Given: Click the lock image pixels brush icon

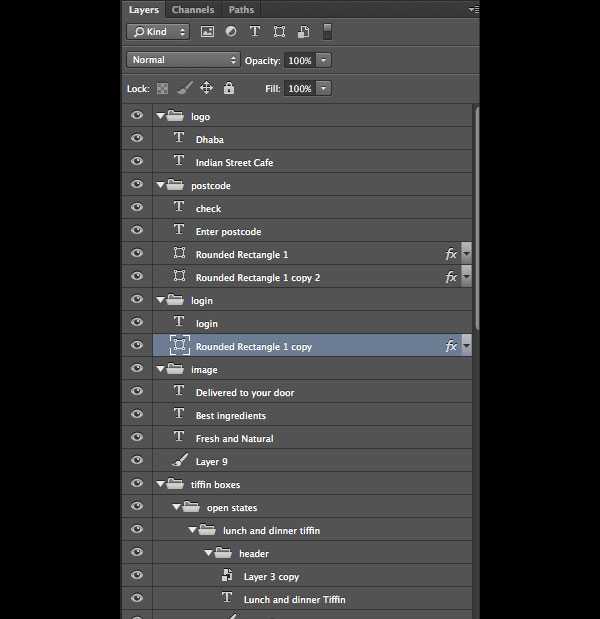Looking at the screenshot, I should tap(184, 89).
